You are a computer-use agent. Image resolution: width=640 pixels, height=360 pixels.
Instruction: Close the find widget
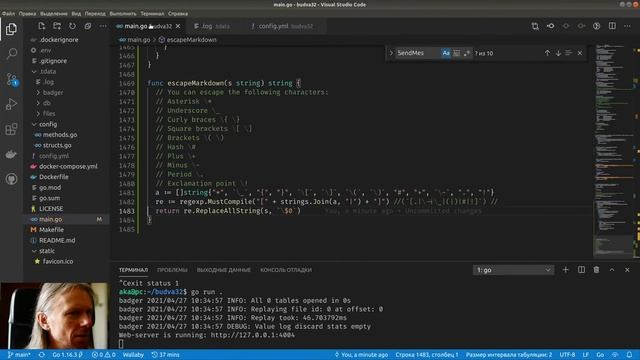[580, 53]
